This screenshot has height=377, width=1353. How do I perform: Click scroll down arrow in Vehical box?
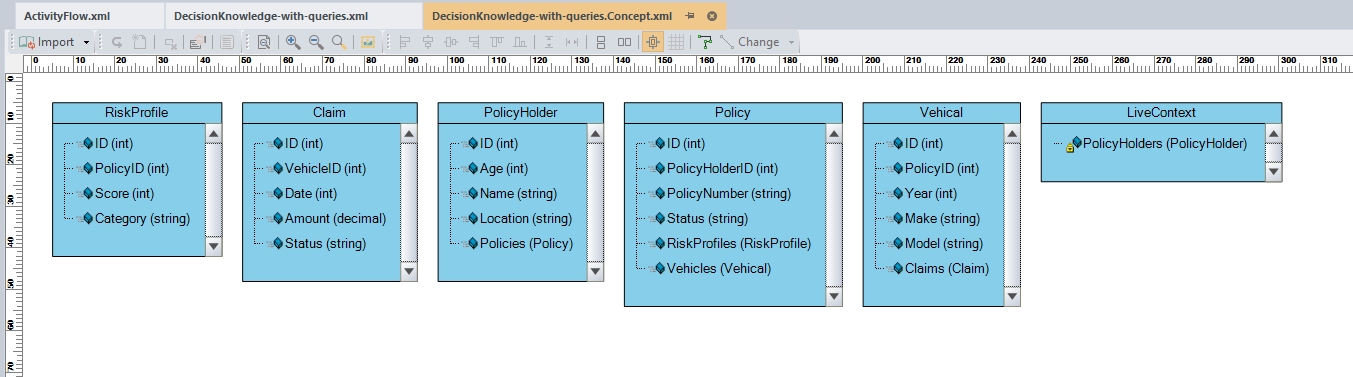point(1012,296)
